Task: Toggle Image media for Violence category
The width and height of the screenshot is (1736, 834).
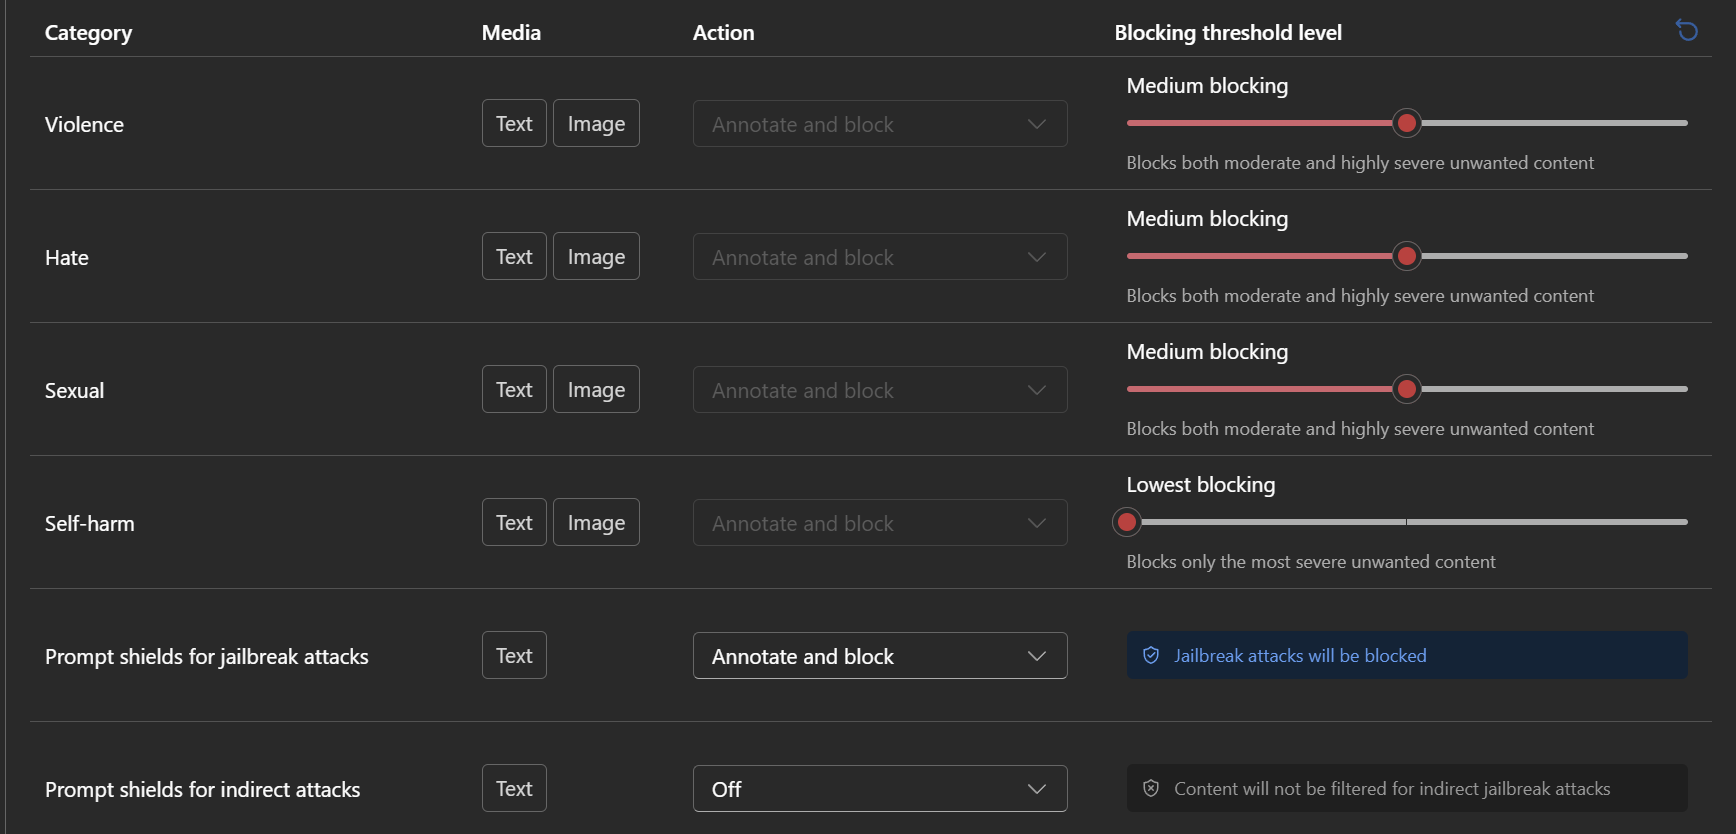Action: coord(596,123)
